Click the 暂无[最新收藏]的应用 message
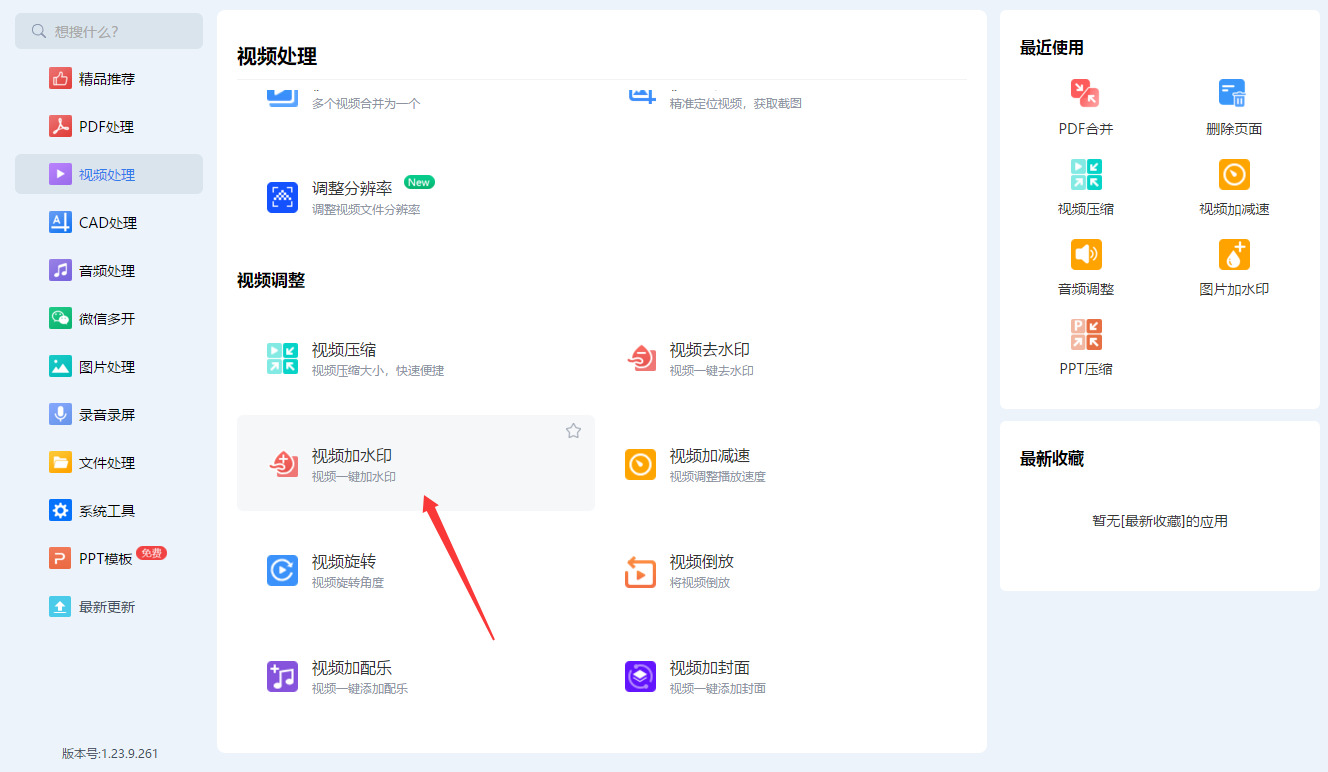The image size is (1328, 772). coord(1160,521)
